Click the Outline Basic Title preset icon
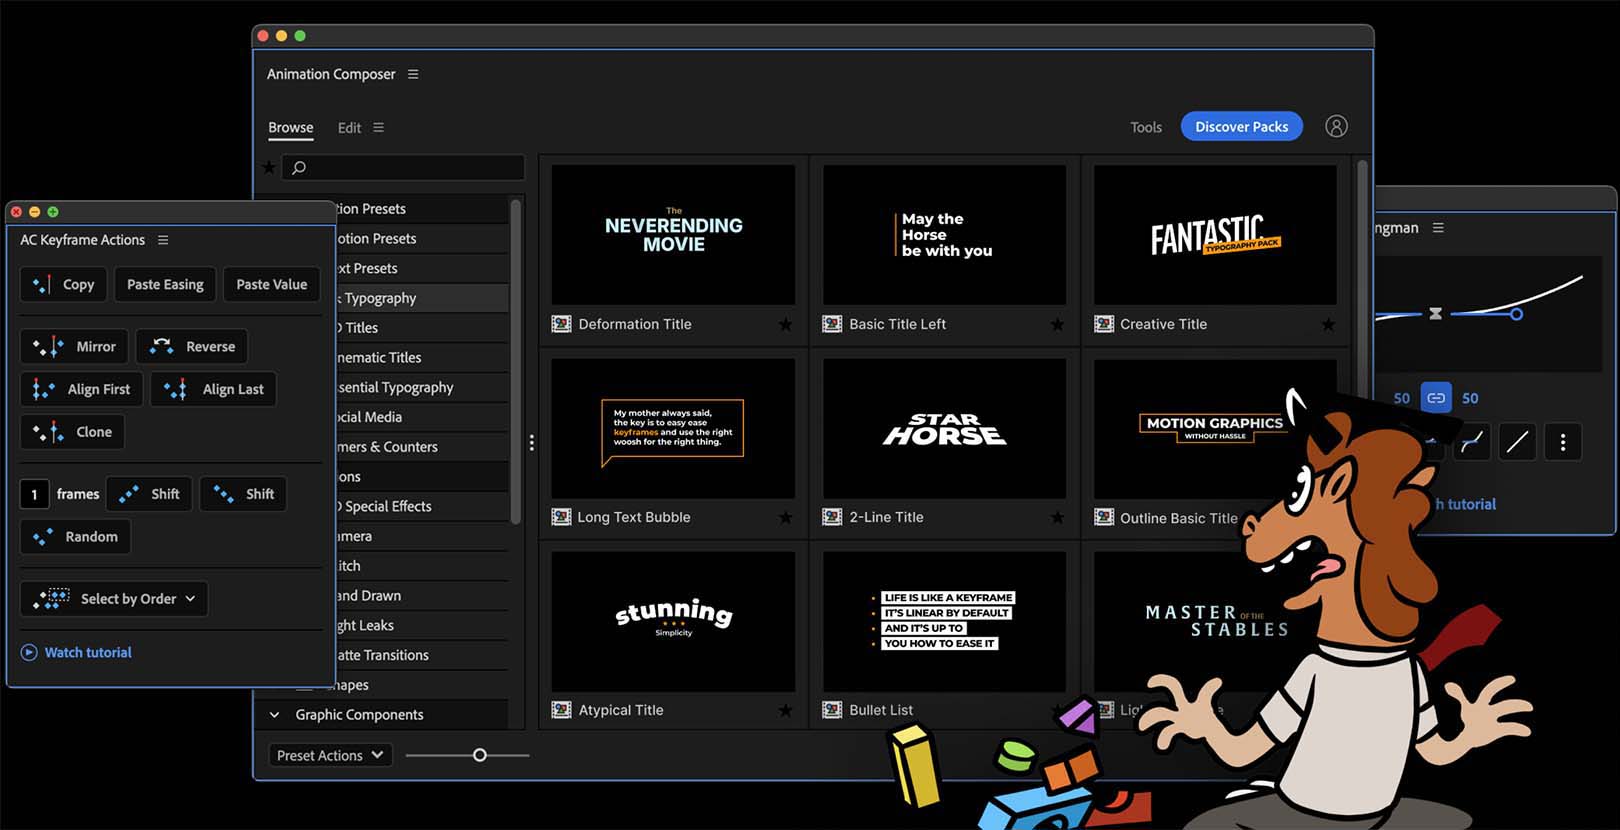This screenshot has height=830, width=1620. [1104, 517]
